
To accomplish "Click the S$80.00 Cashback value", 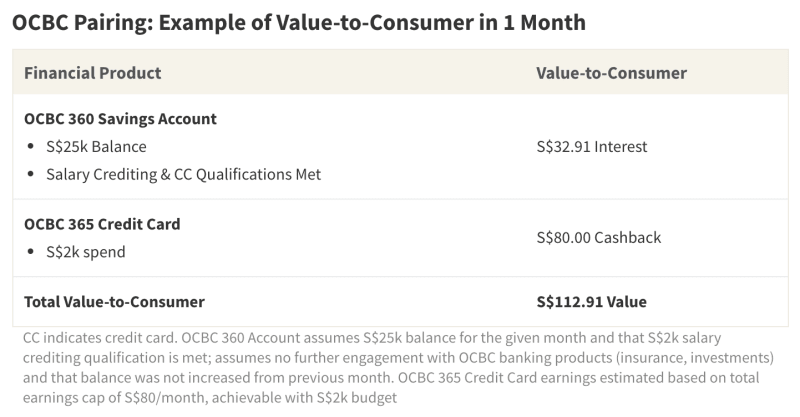I will coord(598,238).
